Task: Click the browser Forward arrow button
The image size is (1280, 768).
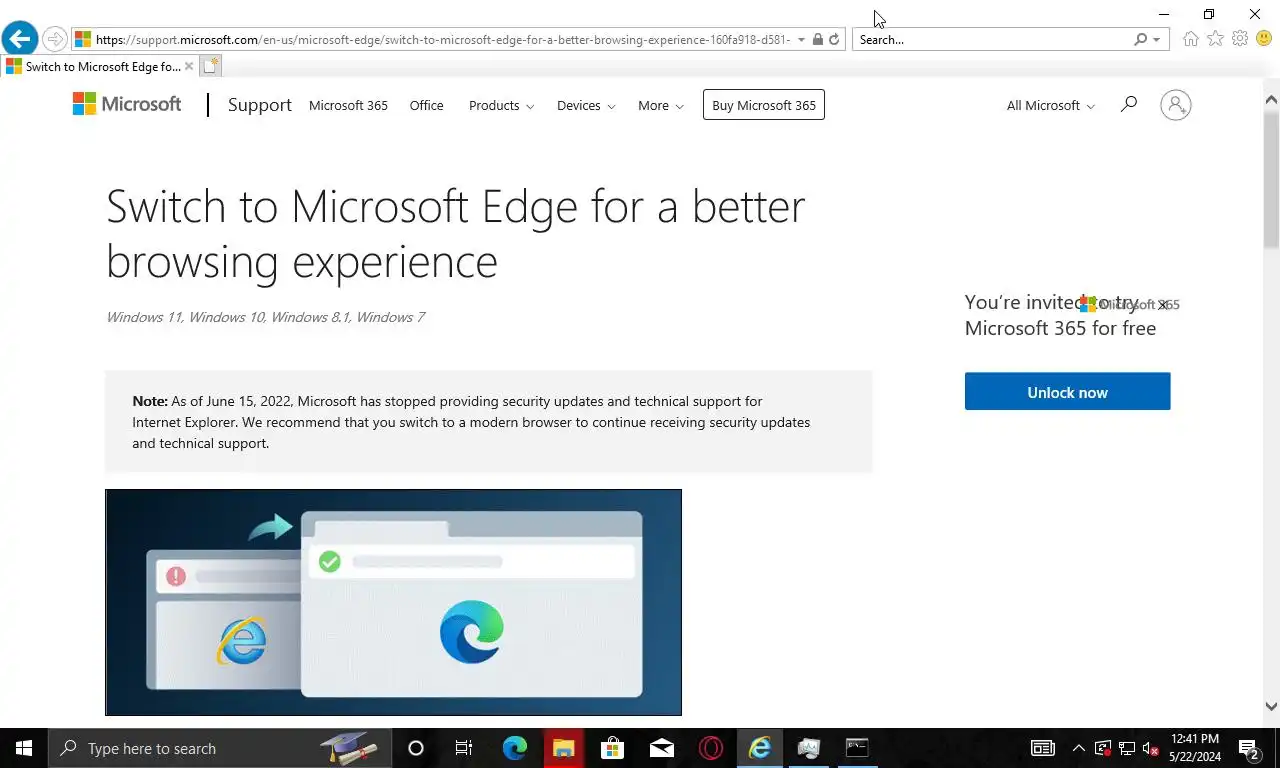Action: pyautogui.click(x=55, y=39)
